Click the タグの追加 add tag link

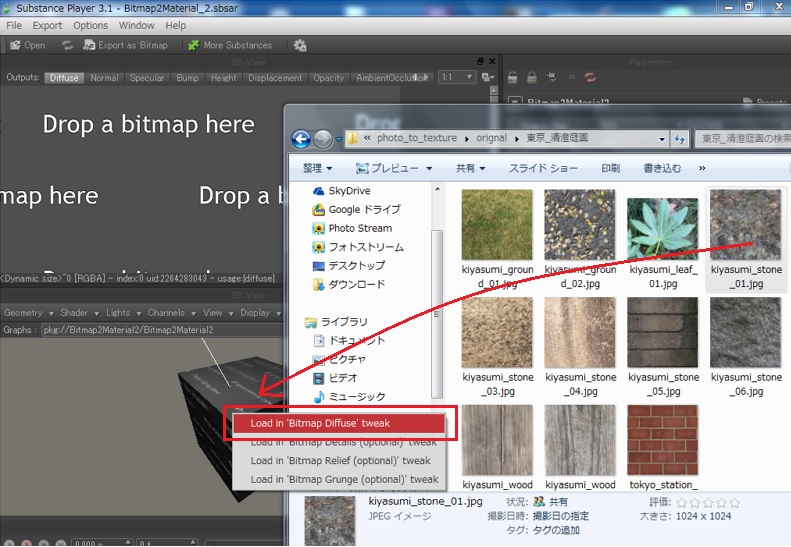tap(556, 530)
